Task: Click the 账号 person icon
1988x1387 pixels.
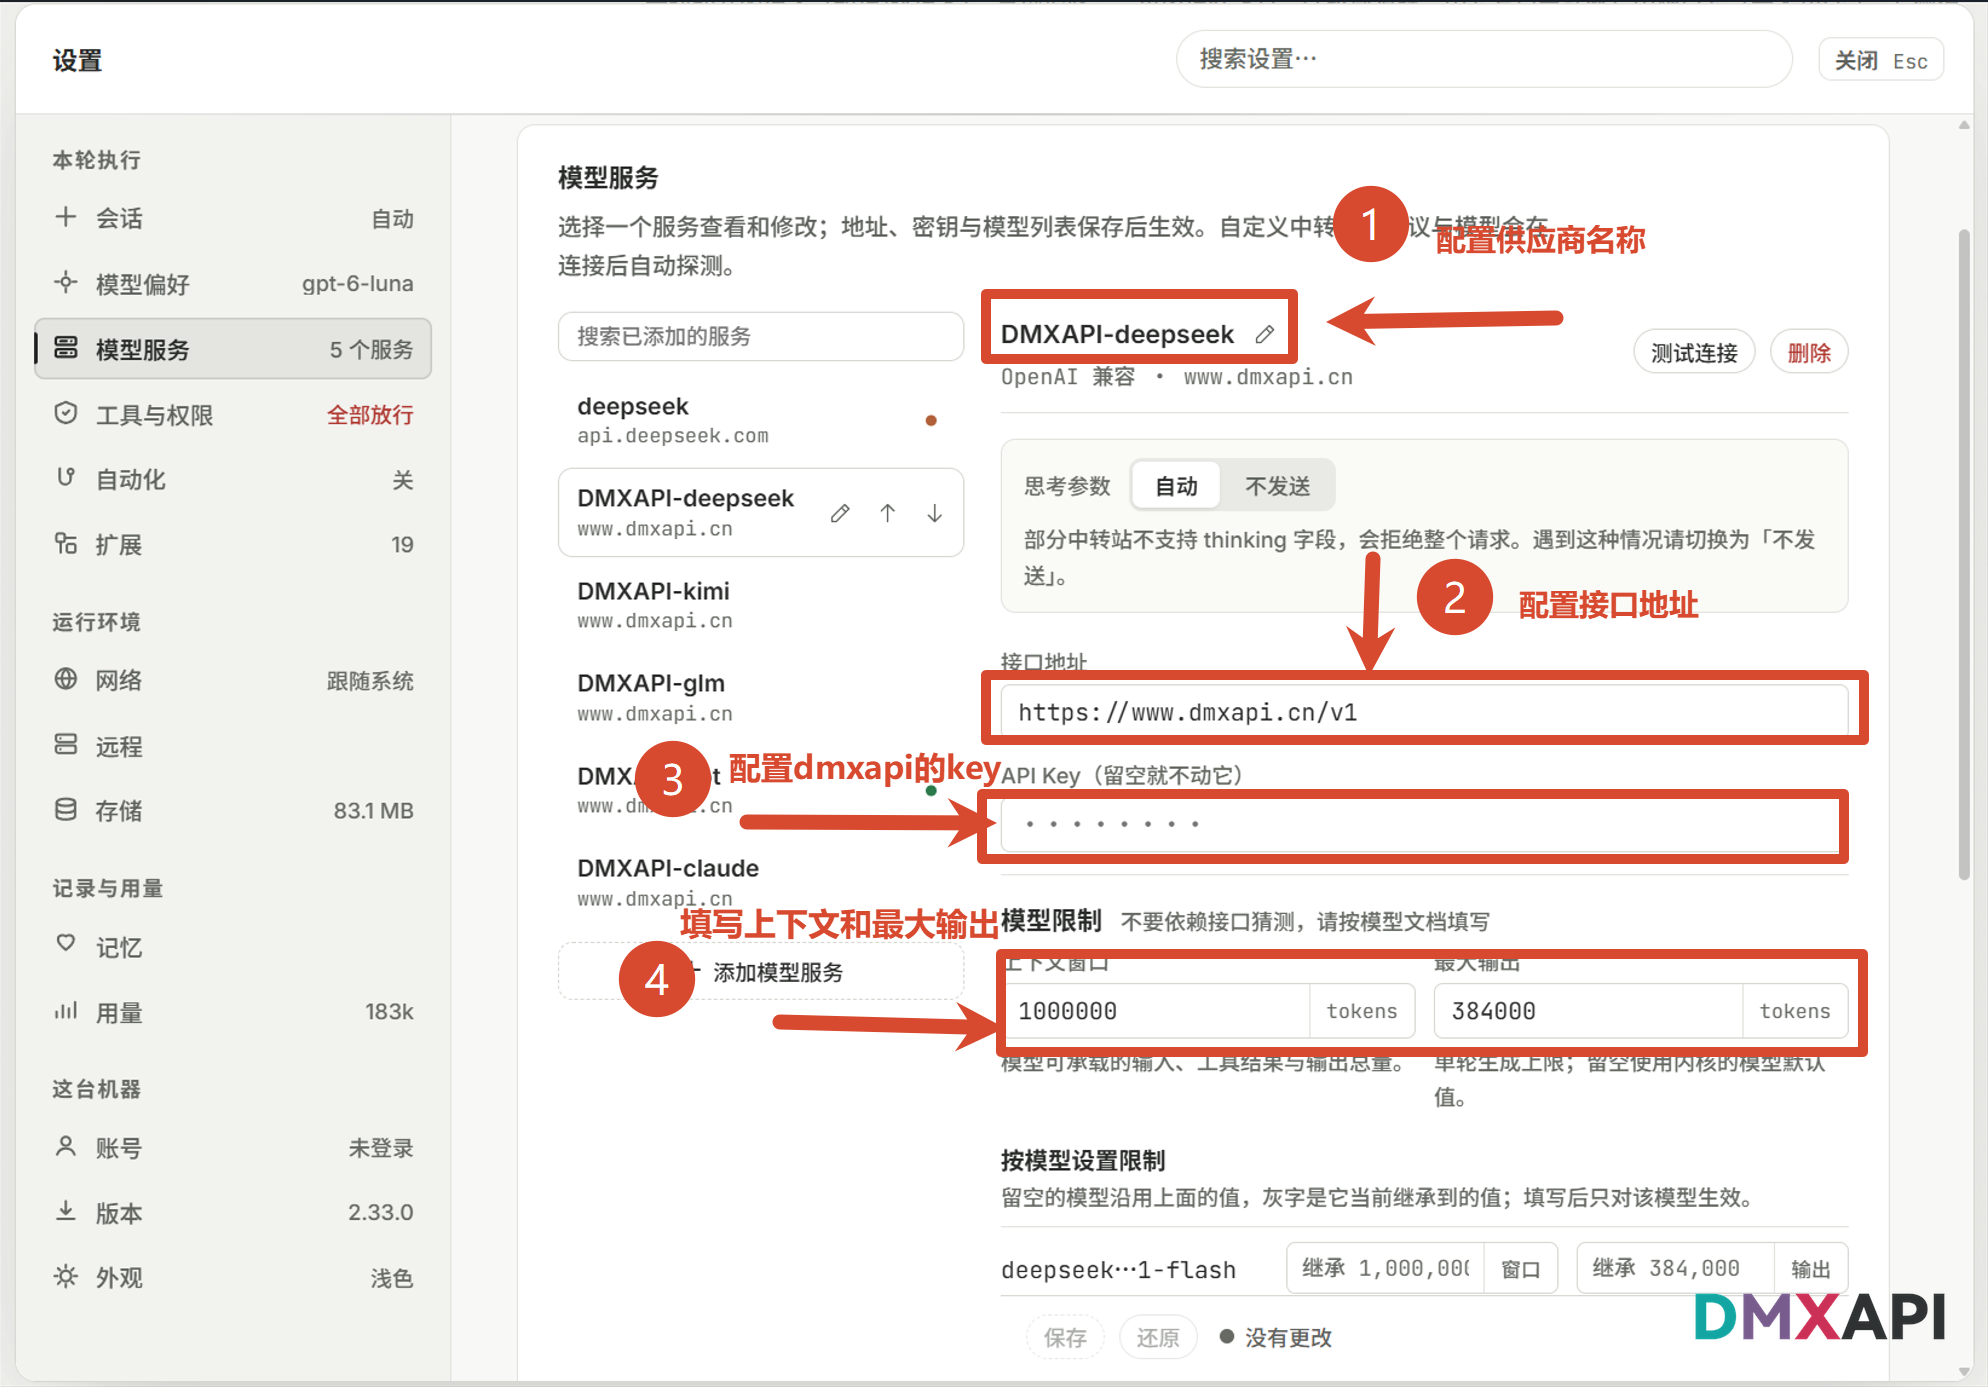Action: [x=66, y=1147]
